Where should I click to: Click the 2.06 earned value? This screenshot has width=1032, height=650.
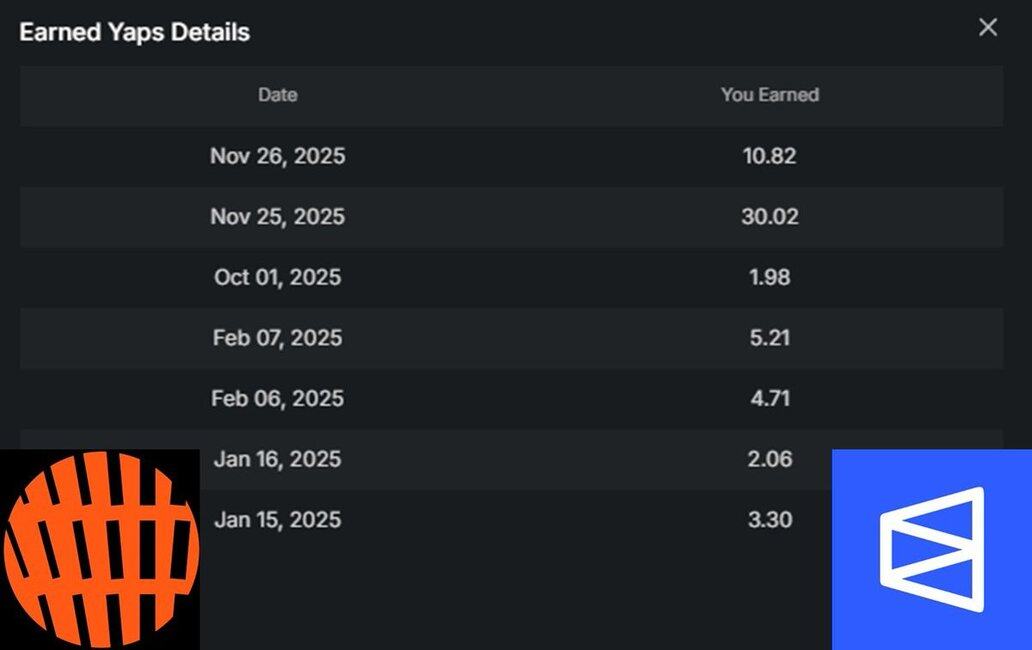click(x=769, y=459)
